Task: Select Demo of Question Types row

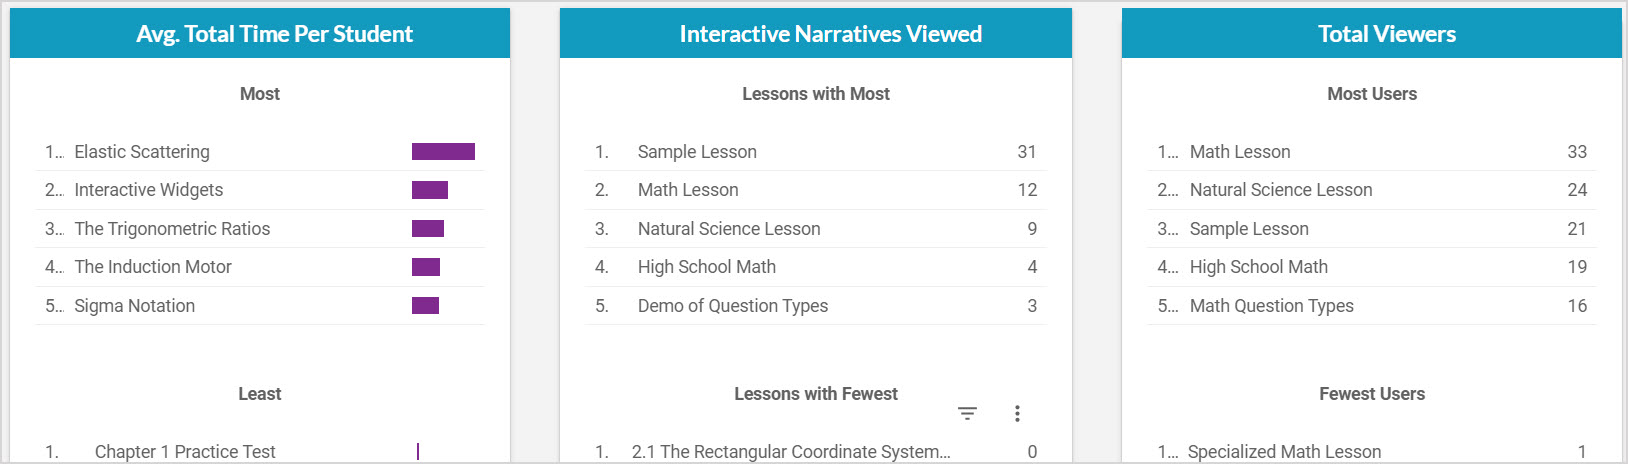Action: (733, 306)
